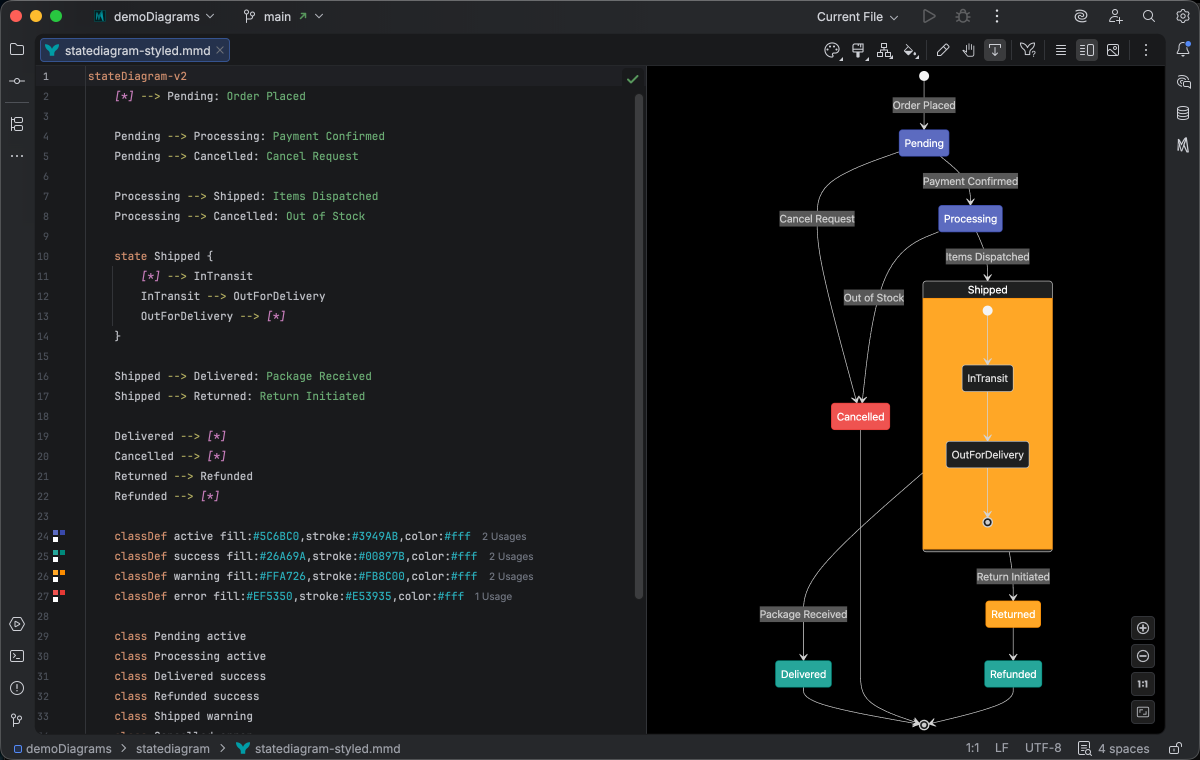
Task: Click the green inspection checkmark in editor
Action: tap(632, 77)
